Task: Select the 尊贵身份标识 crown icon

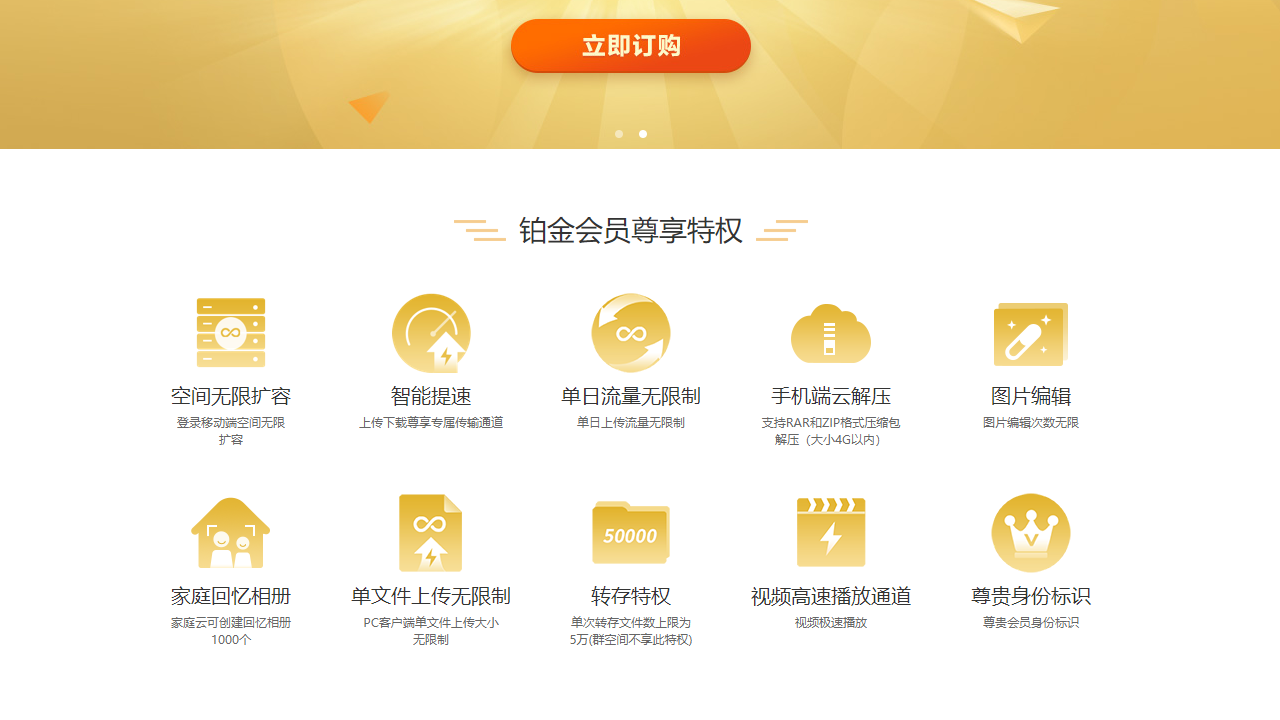Action: tap(1031, 532)
